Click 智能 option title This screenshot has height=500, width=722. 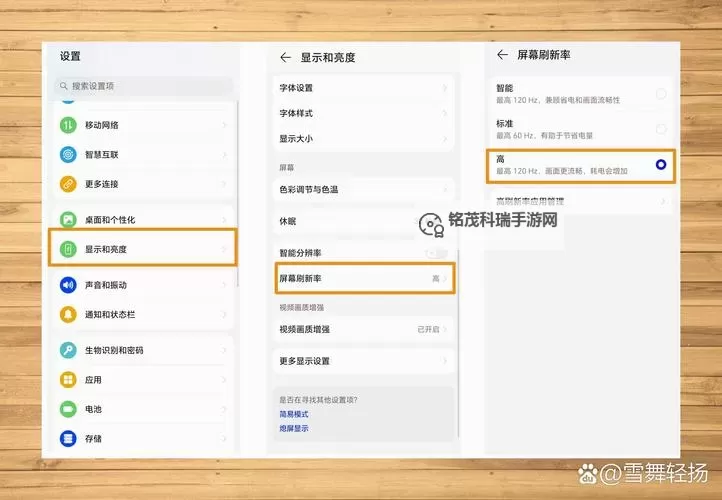pyautogui.click(x=504, y=88)
